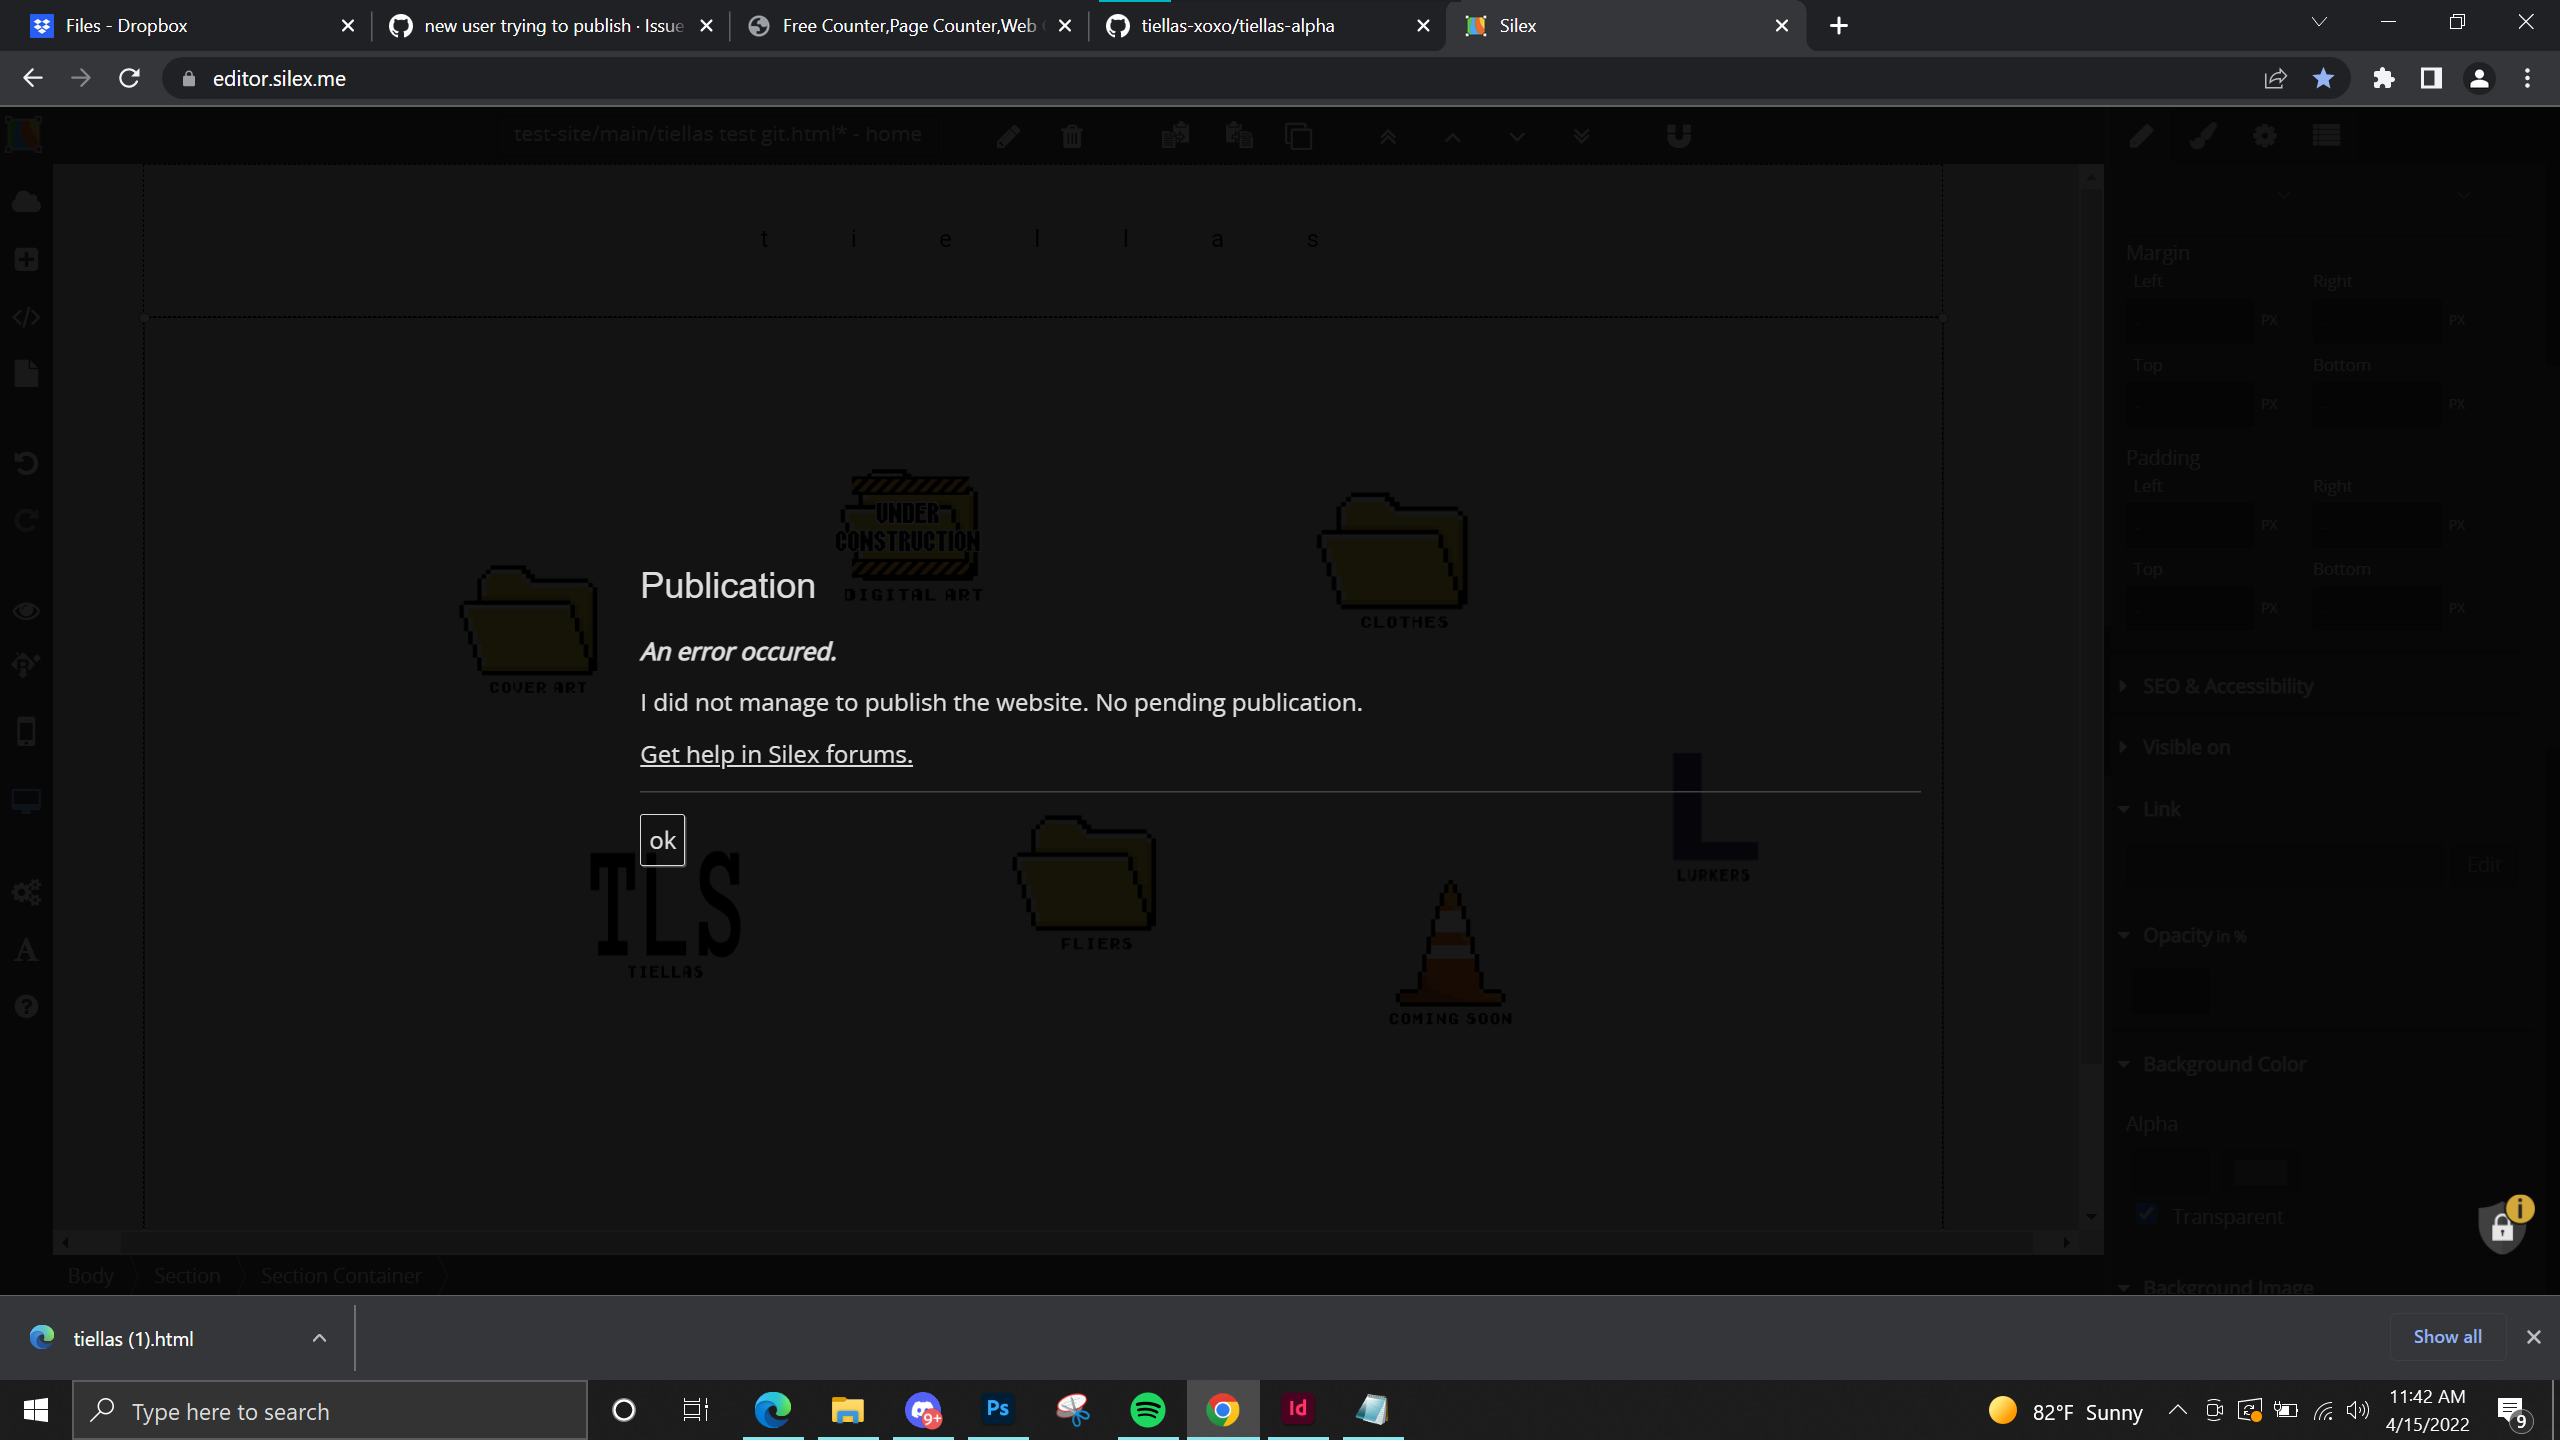Expand the SEO & Accessibility section
The height and width of the screenshot is (1440, 2560).
click(2125, 685)
